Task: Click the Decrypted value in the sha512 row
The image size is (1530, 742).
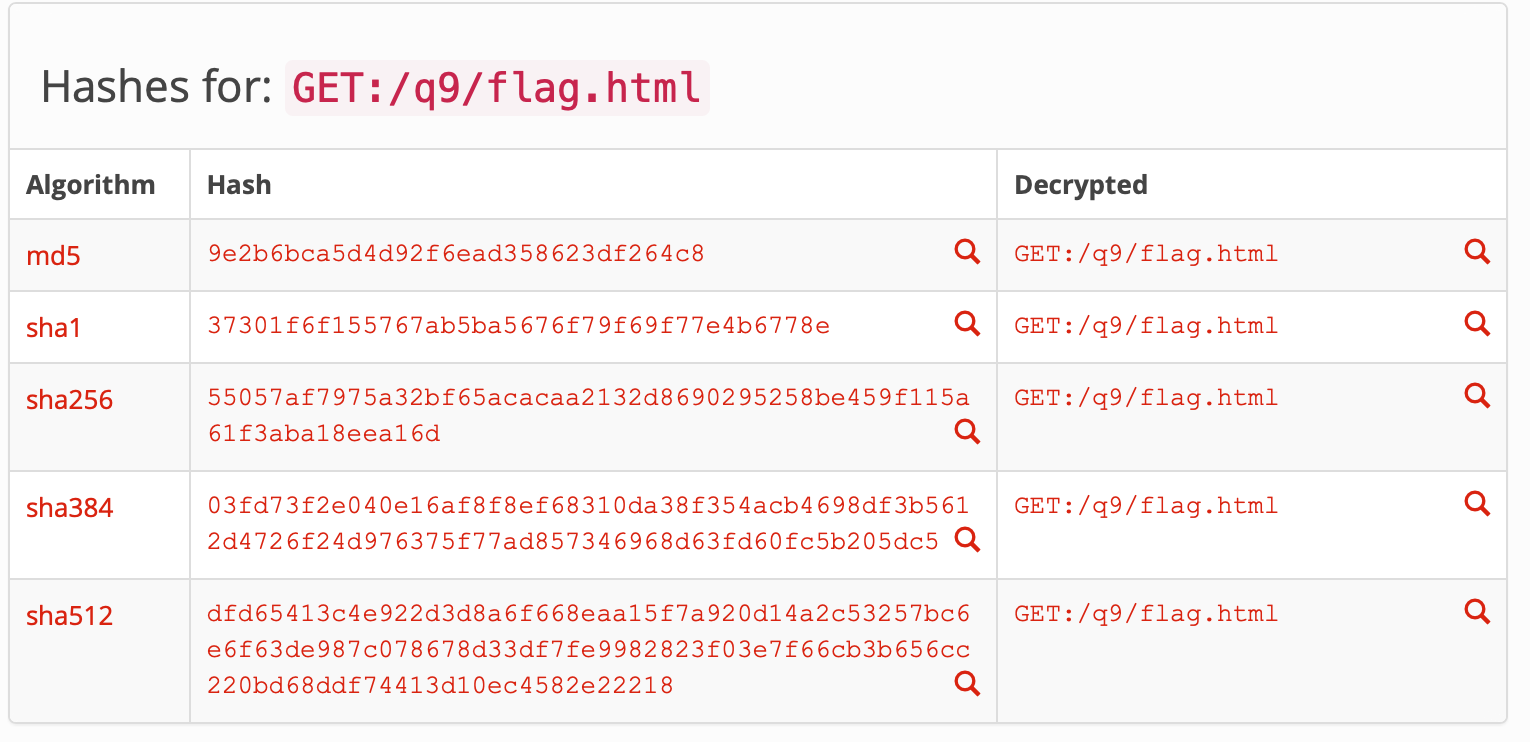Action: click(1145, 614)
